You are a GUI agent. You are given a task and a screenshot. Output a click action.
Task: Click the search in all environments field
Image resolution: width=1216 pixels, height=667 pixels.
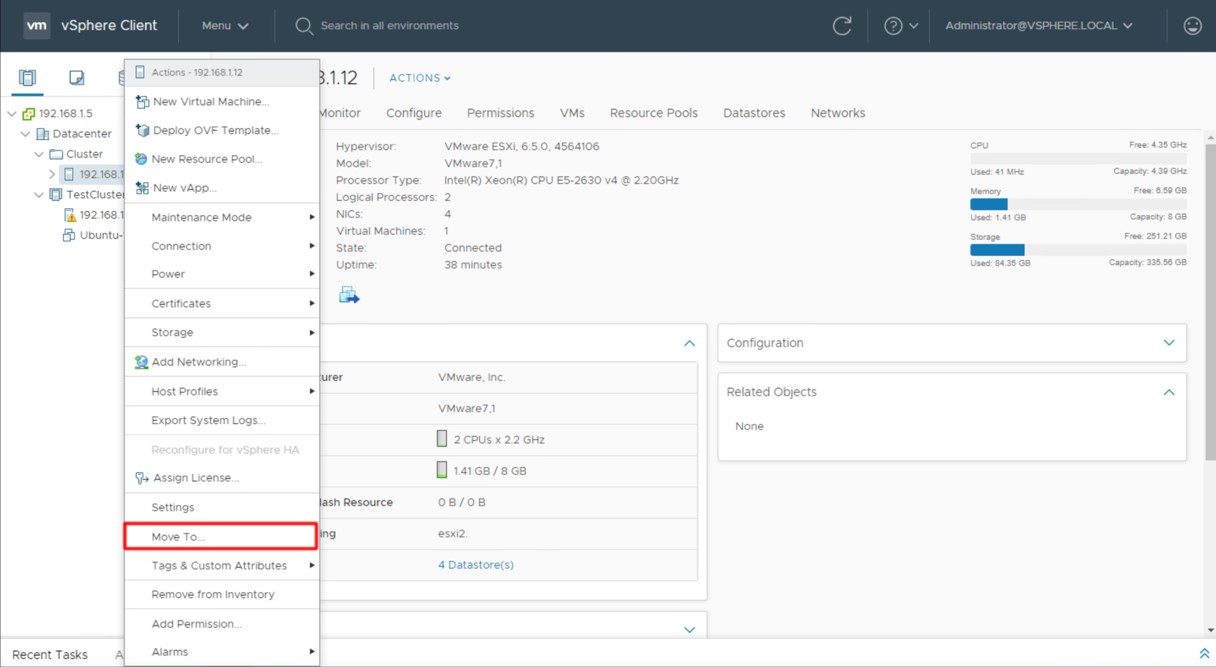tap(390, 26)
